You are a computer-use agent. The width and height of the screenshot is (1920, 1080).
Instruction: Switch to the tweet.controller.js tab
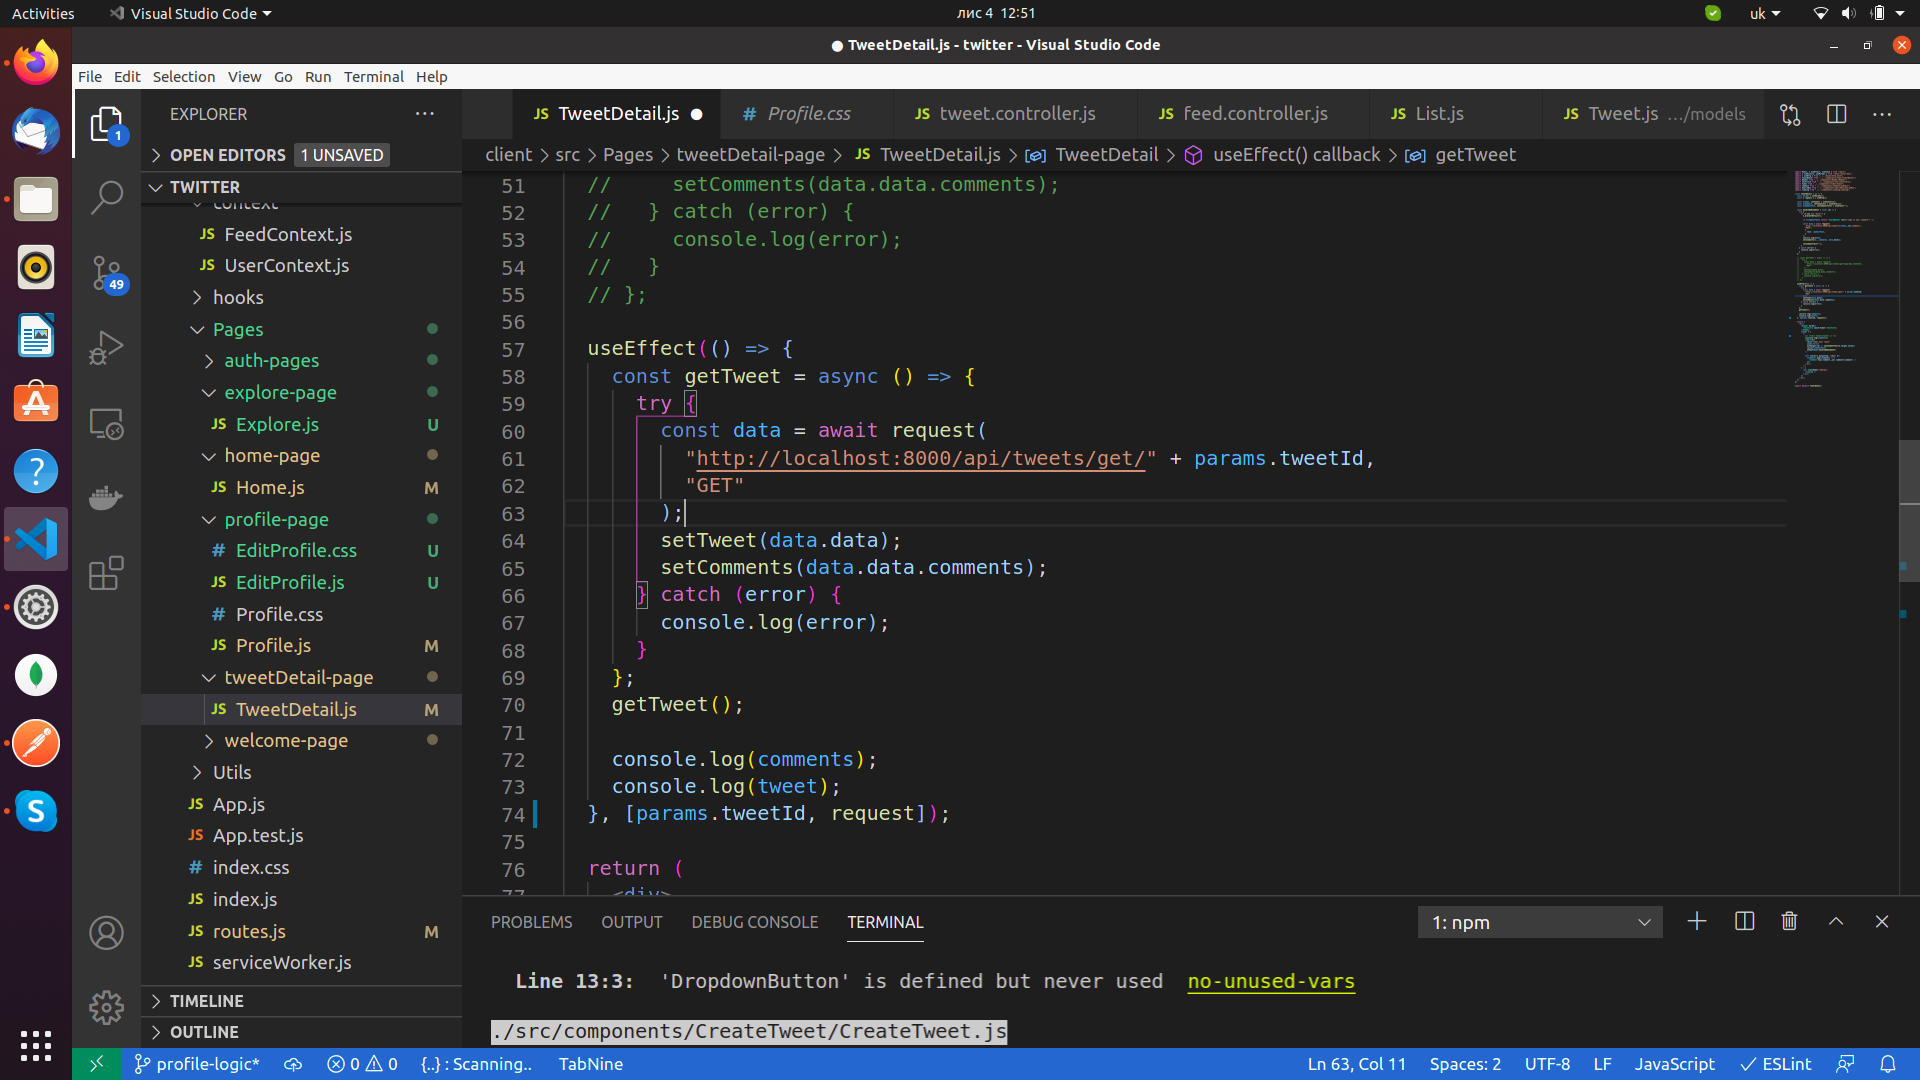point(1017,114)
